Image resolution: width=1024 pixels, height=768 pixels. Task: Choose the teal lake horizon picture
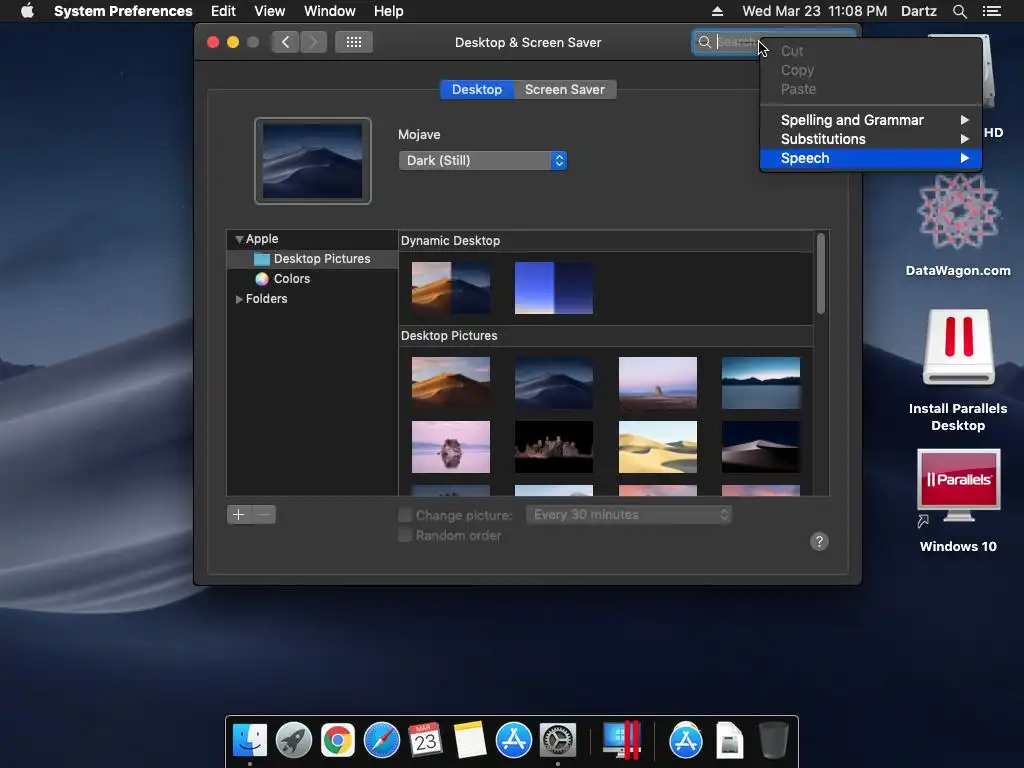coord(761,383)
